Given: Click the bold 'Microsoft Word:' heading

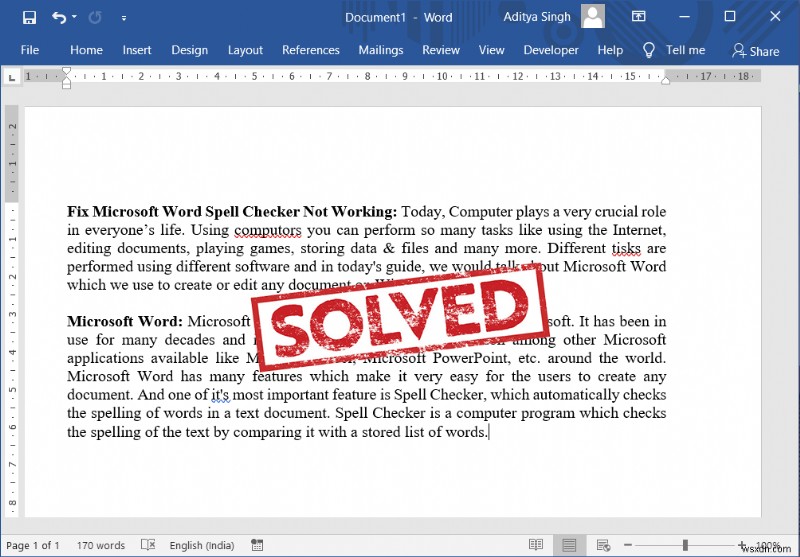Looking at the screenshot, I should click(x=125, y=321).
